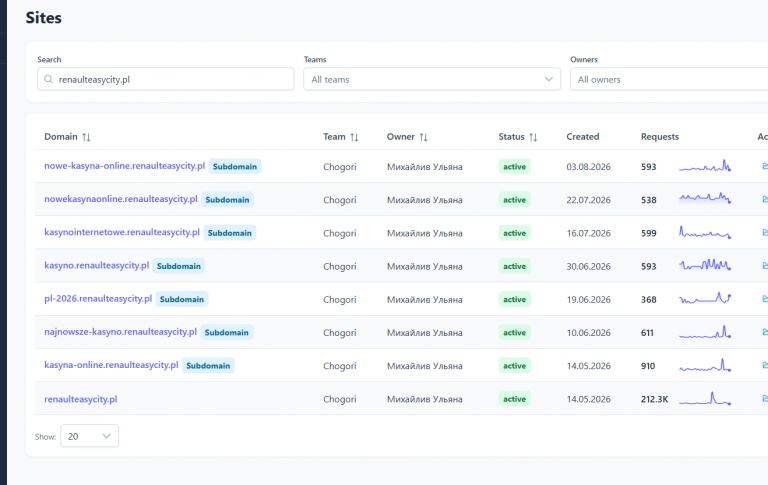Click created date 22.07.2026
Screen dimensions: 768x485
pos(588,200)
